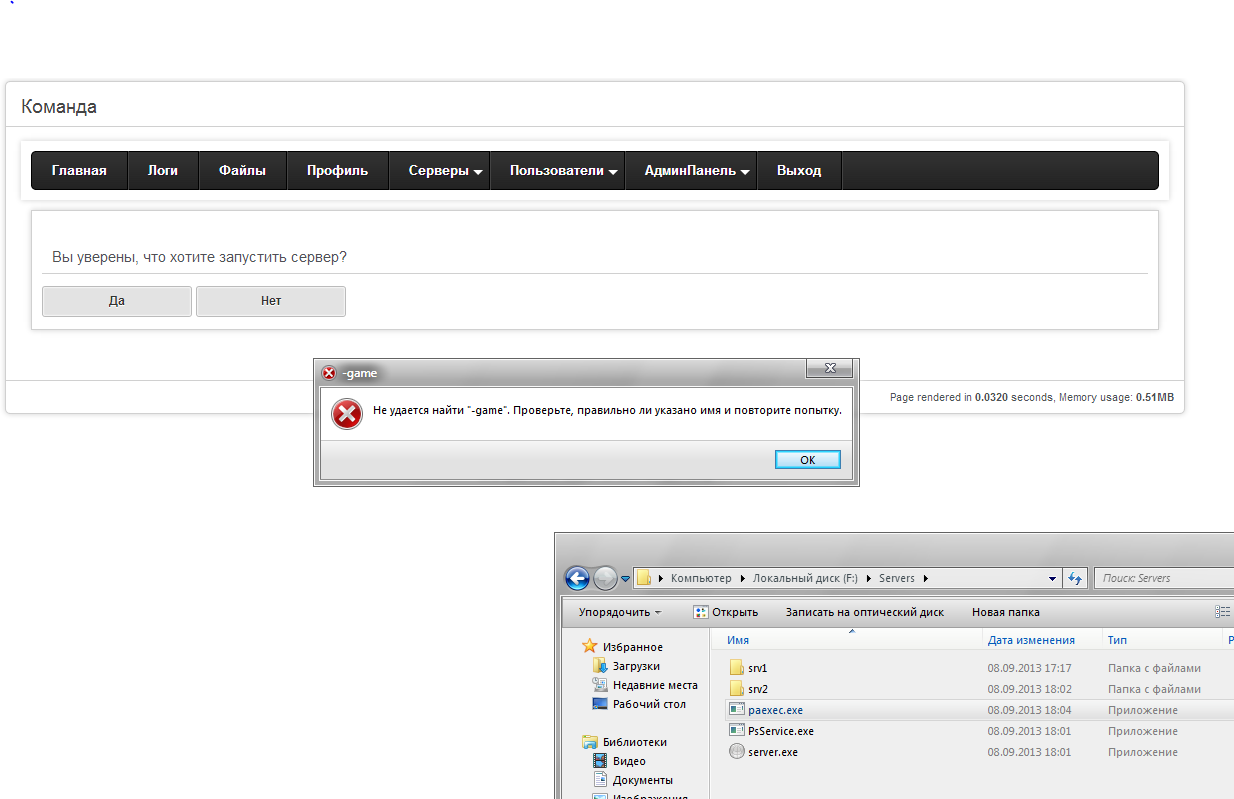The height and width of the screenshot is (799, 1234).
Task: Click the PsService.exe file icon
Action: (x=736, y=731)
